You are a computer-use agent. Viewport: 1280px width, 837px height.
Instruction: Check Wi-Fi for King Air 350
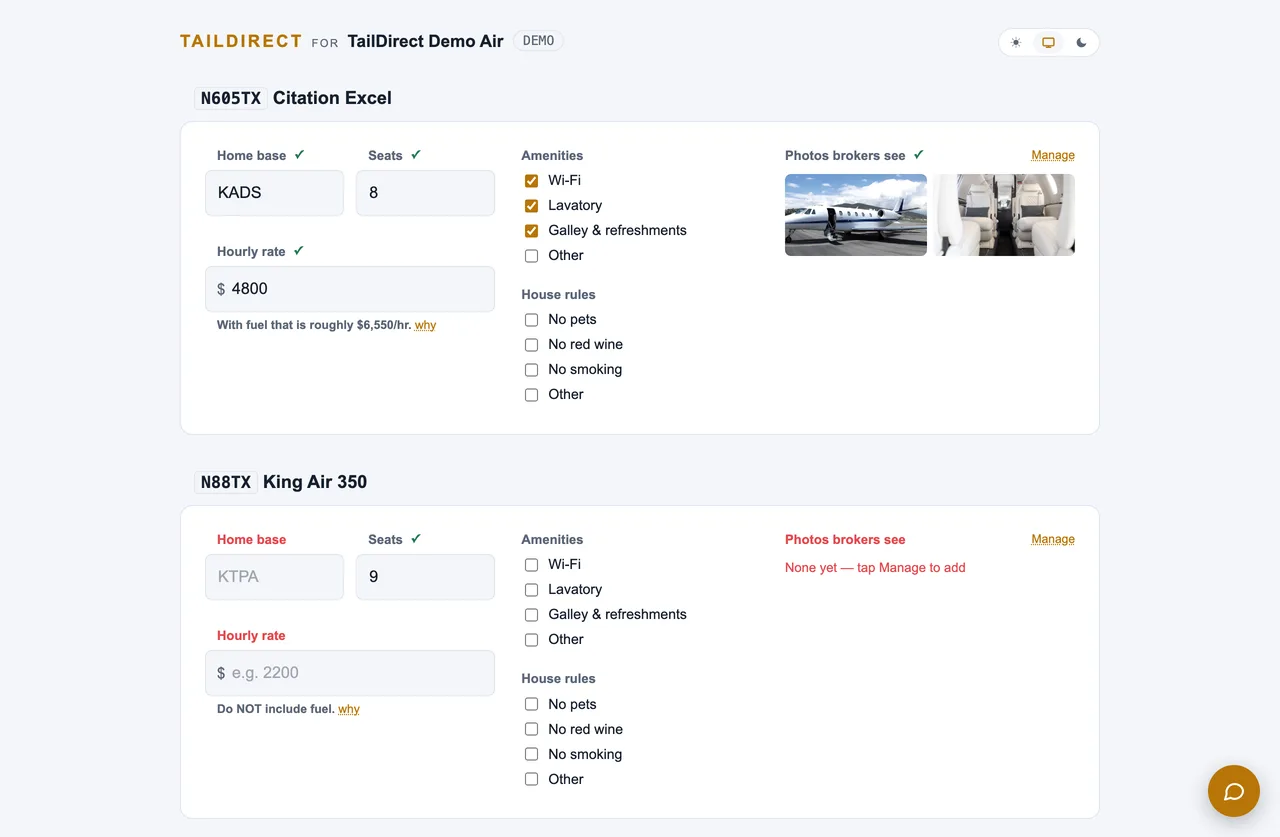coord(532,565)
